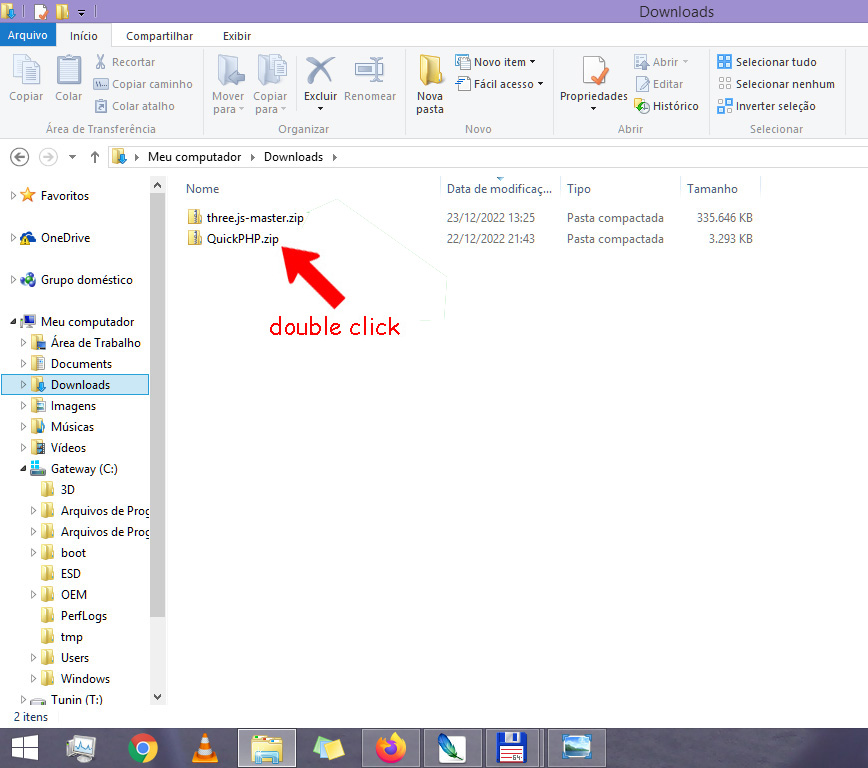This screenshot has width=868, height=768.
Task: Open the Fácil acesso dropdown
Action: (x=499, y=84)
